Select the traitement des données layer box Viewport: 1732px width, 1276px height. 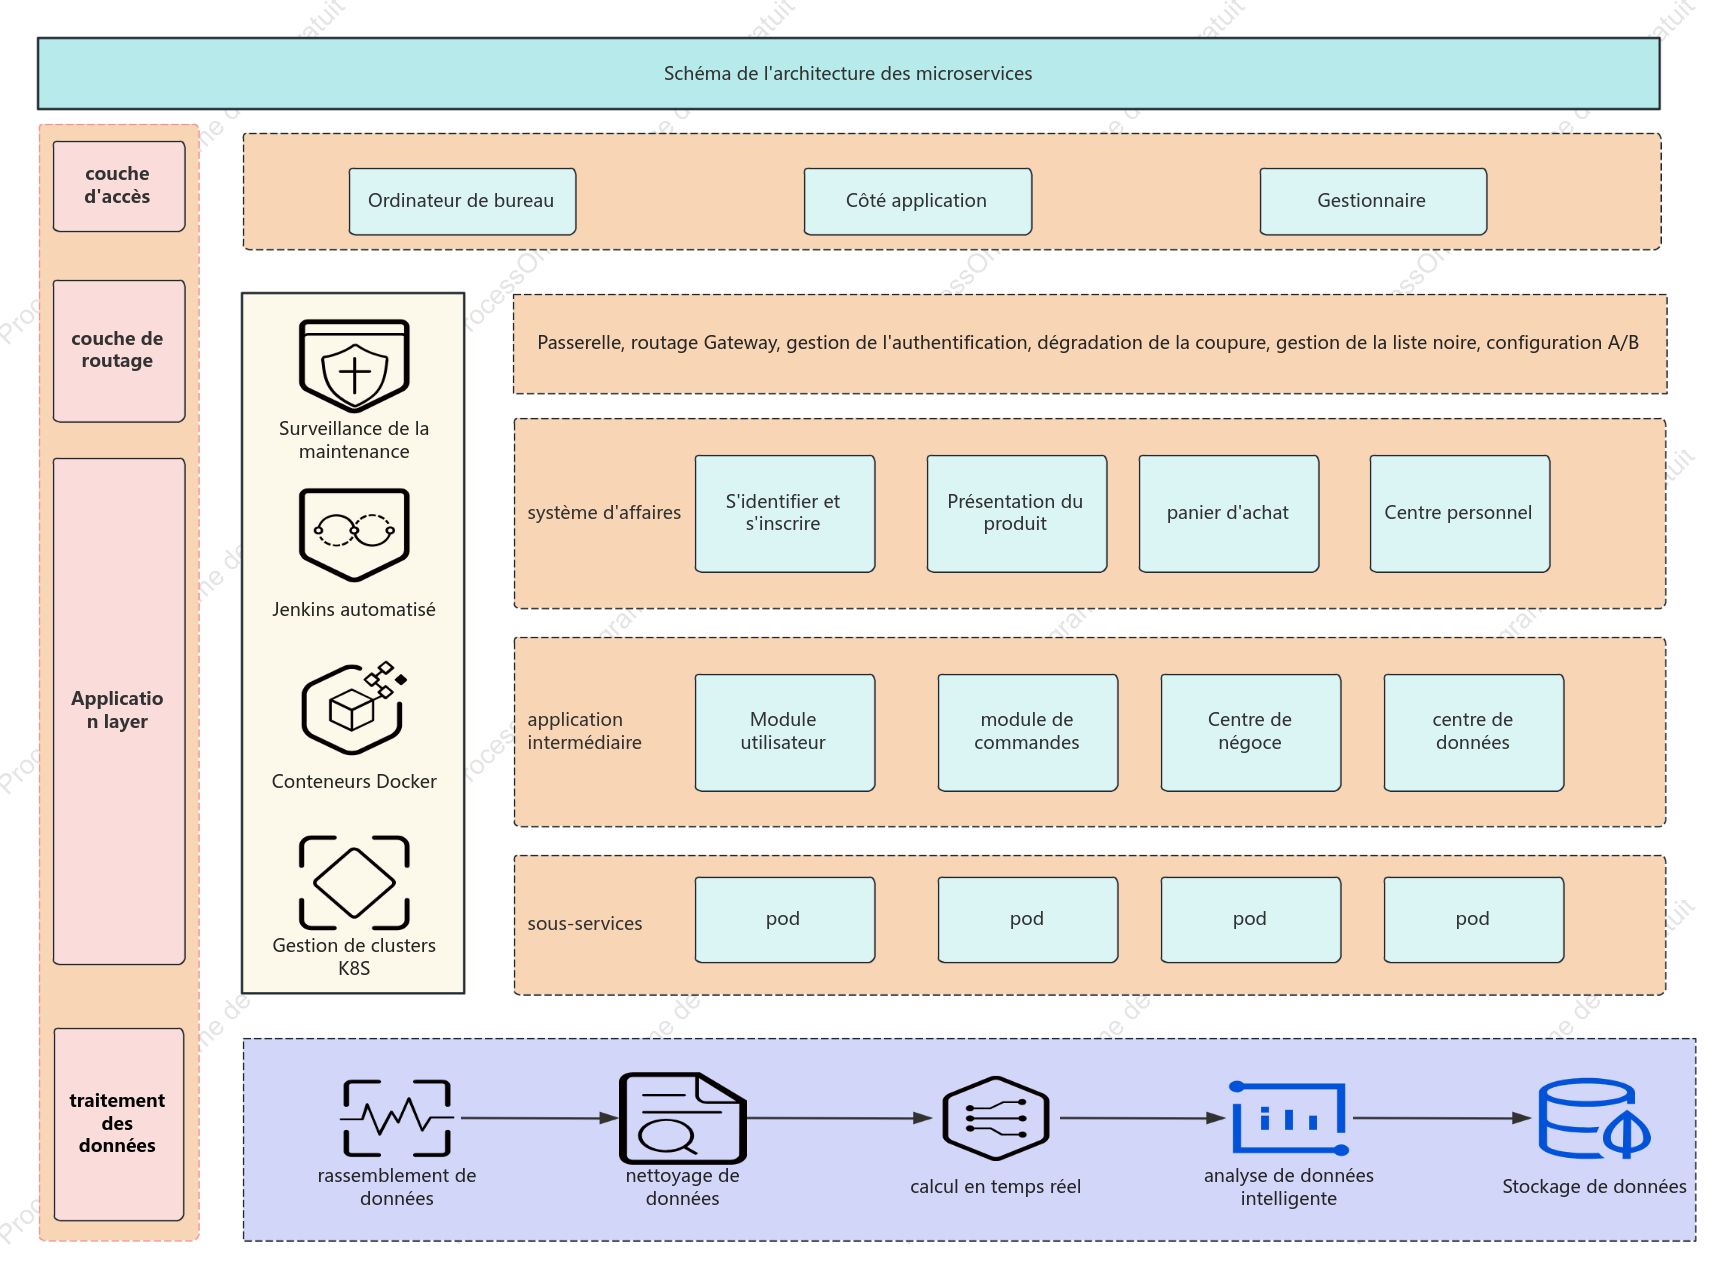(x=119, y=1124)
